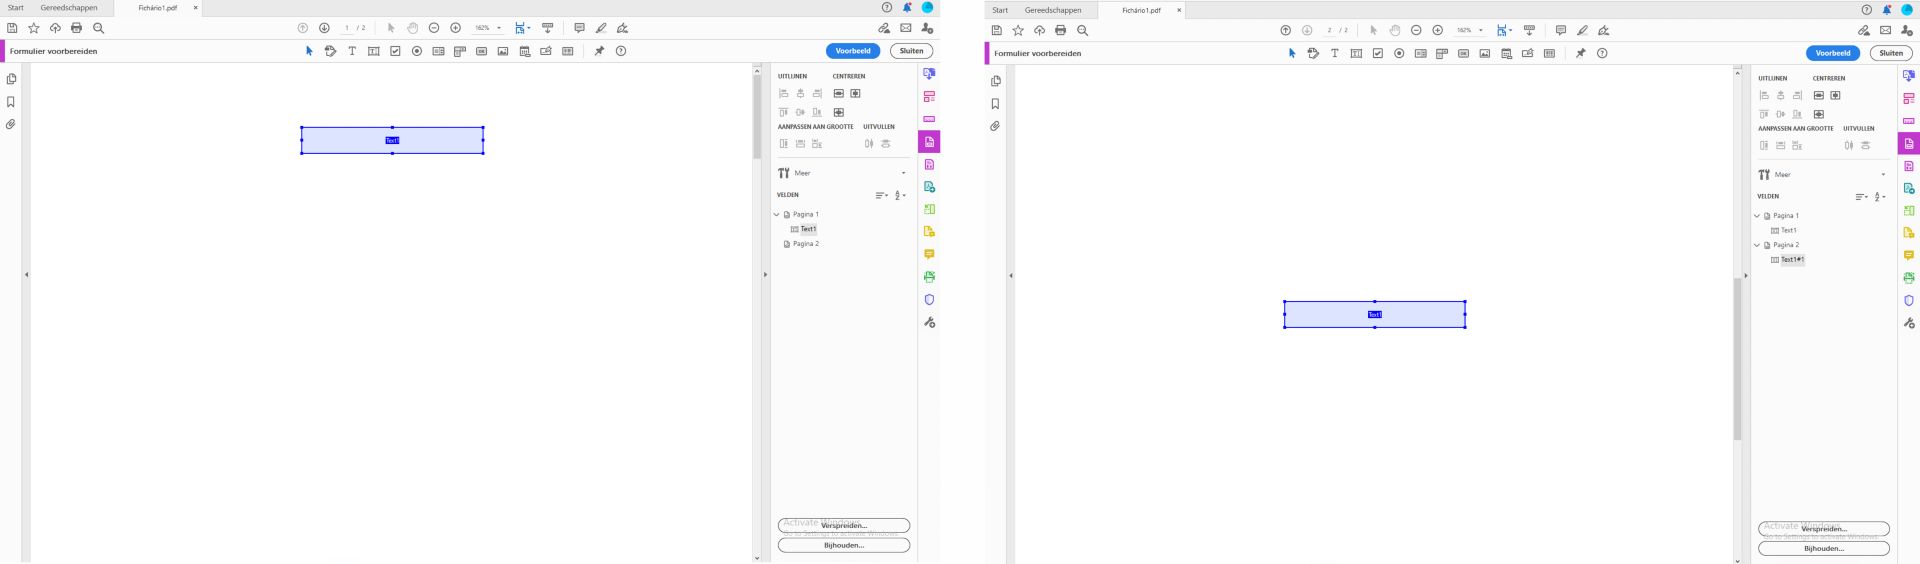The width and height of the screenshot is (1920, 564).
Task: Add comment note icon in right window toolbar
Action: coord(1561,30)
